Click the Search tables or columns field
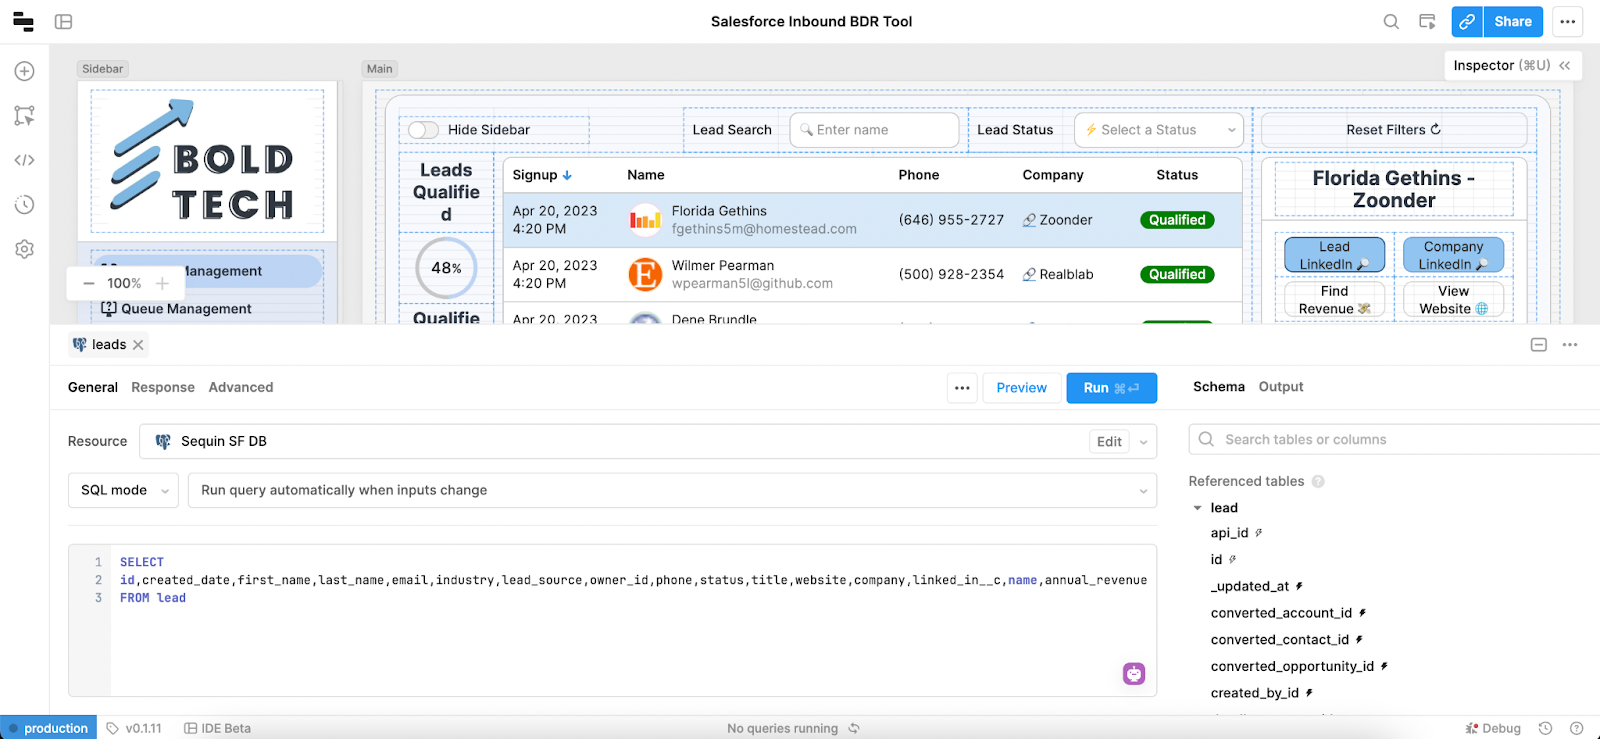This screenshot has width=1600, height=739. tap(1395, 439)
